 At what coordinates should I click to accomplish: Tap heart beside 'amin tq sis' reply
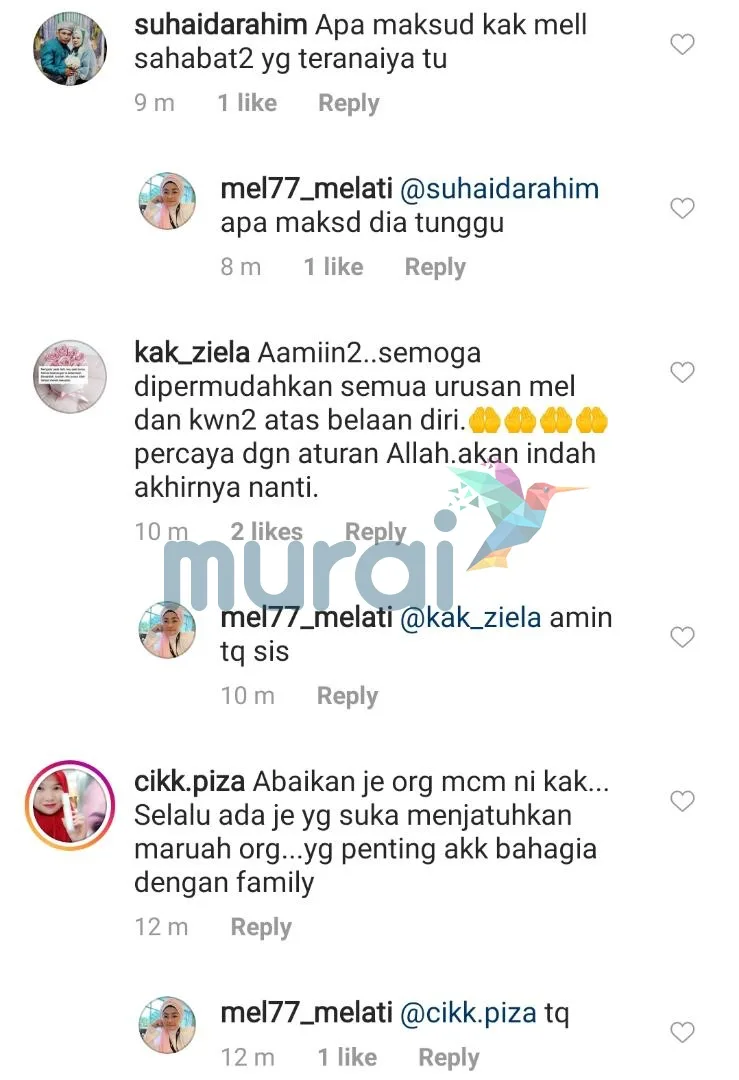tap(682, 637)
